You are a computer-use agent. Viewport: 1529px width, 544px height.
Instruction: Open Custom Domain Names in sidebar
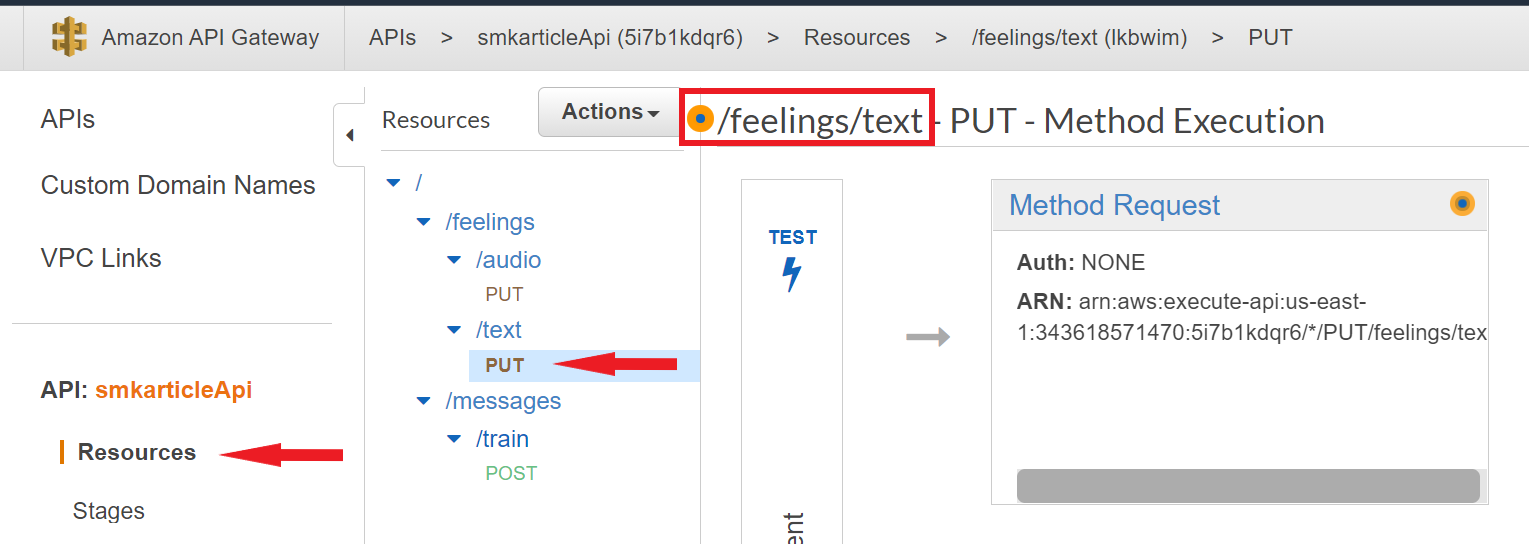[x=178, y=185]
